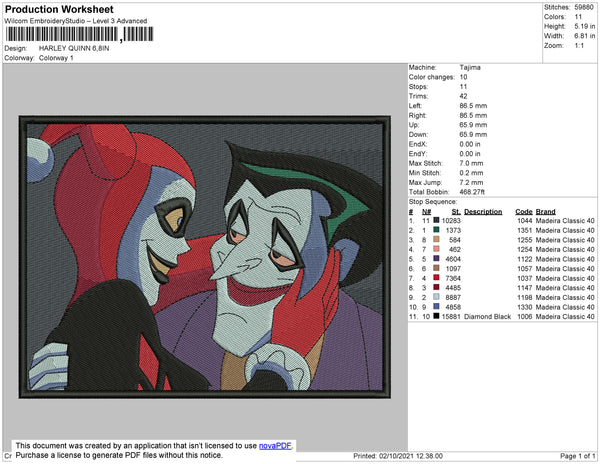600x464 pixels.
Task: Click the light blue swatch for code 1198
Action: pyautogui.click(x=435, y=297)
